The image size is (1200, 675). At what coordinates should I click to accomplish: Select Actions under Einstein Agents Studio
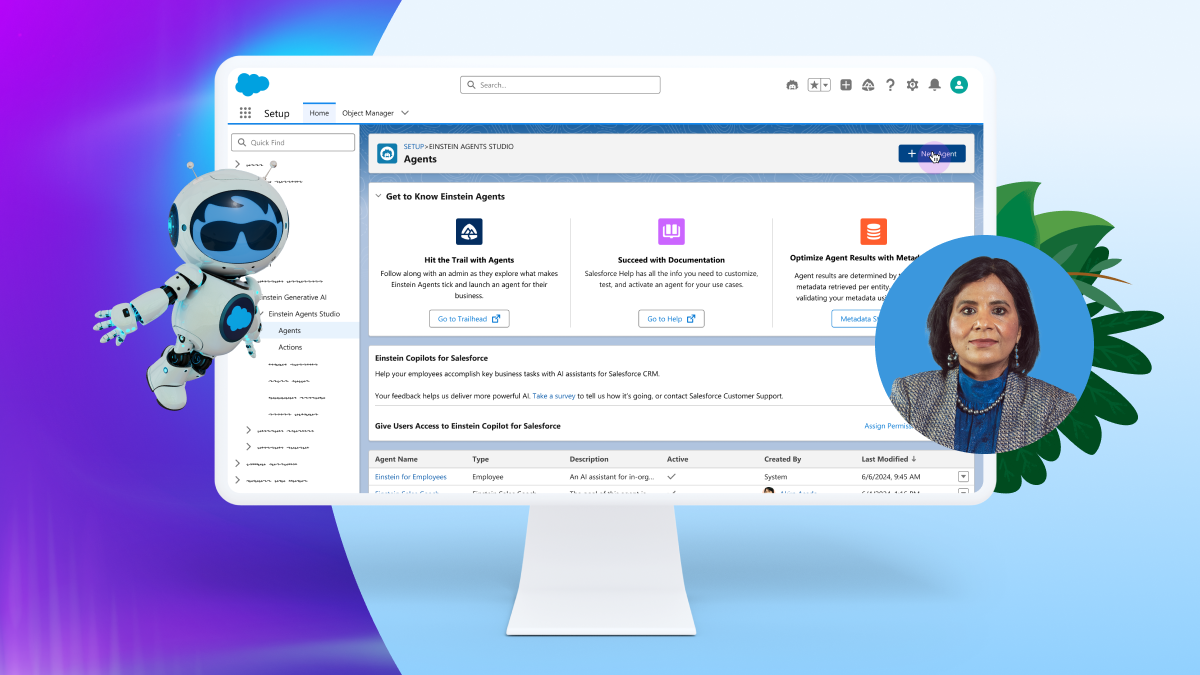[x=290, y=347]
